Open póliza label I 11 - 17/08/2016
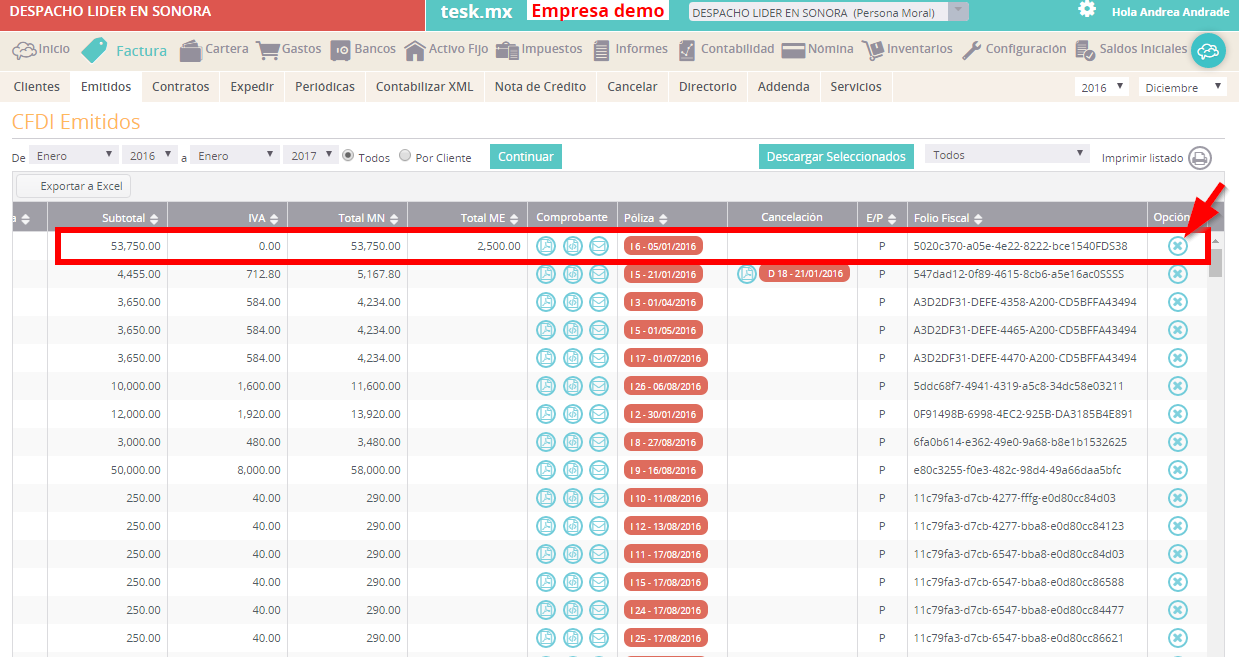The image size is (1239, 657). (x=665, y=554)
